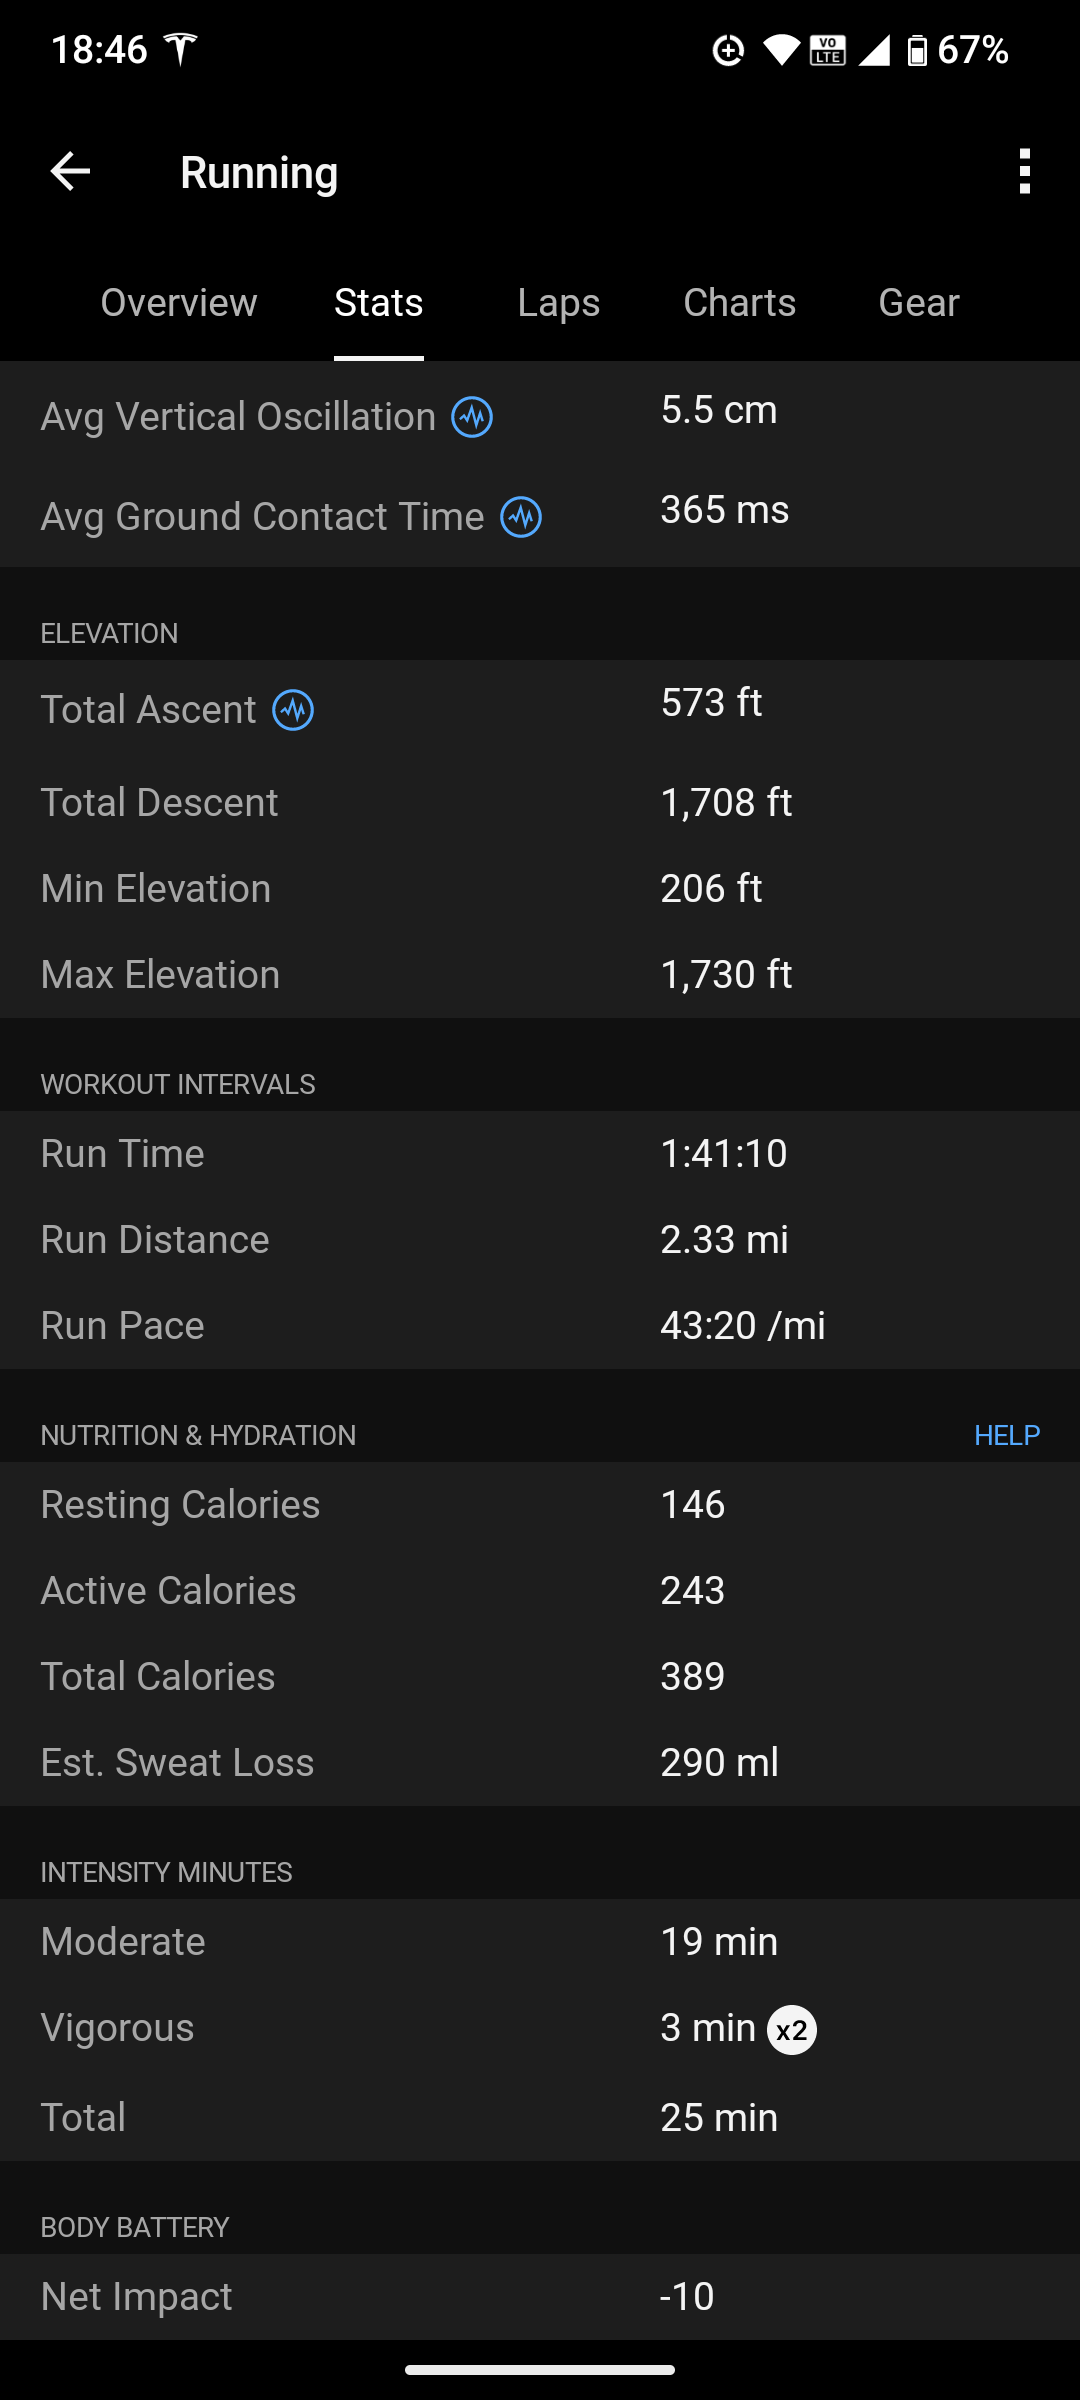
Task: Open the Charts tab
Action: pyautogui.click(x=739, y=302)
